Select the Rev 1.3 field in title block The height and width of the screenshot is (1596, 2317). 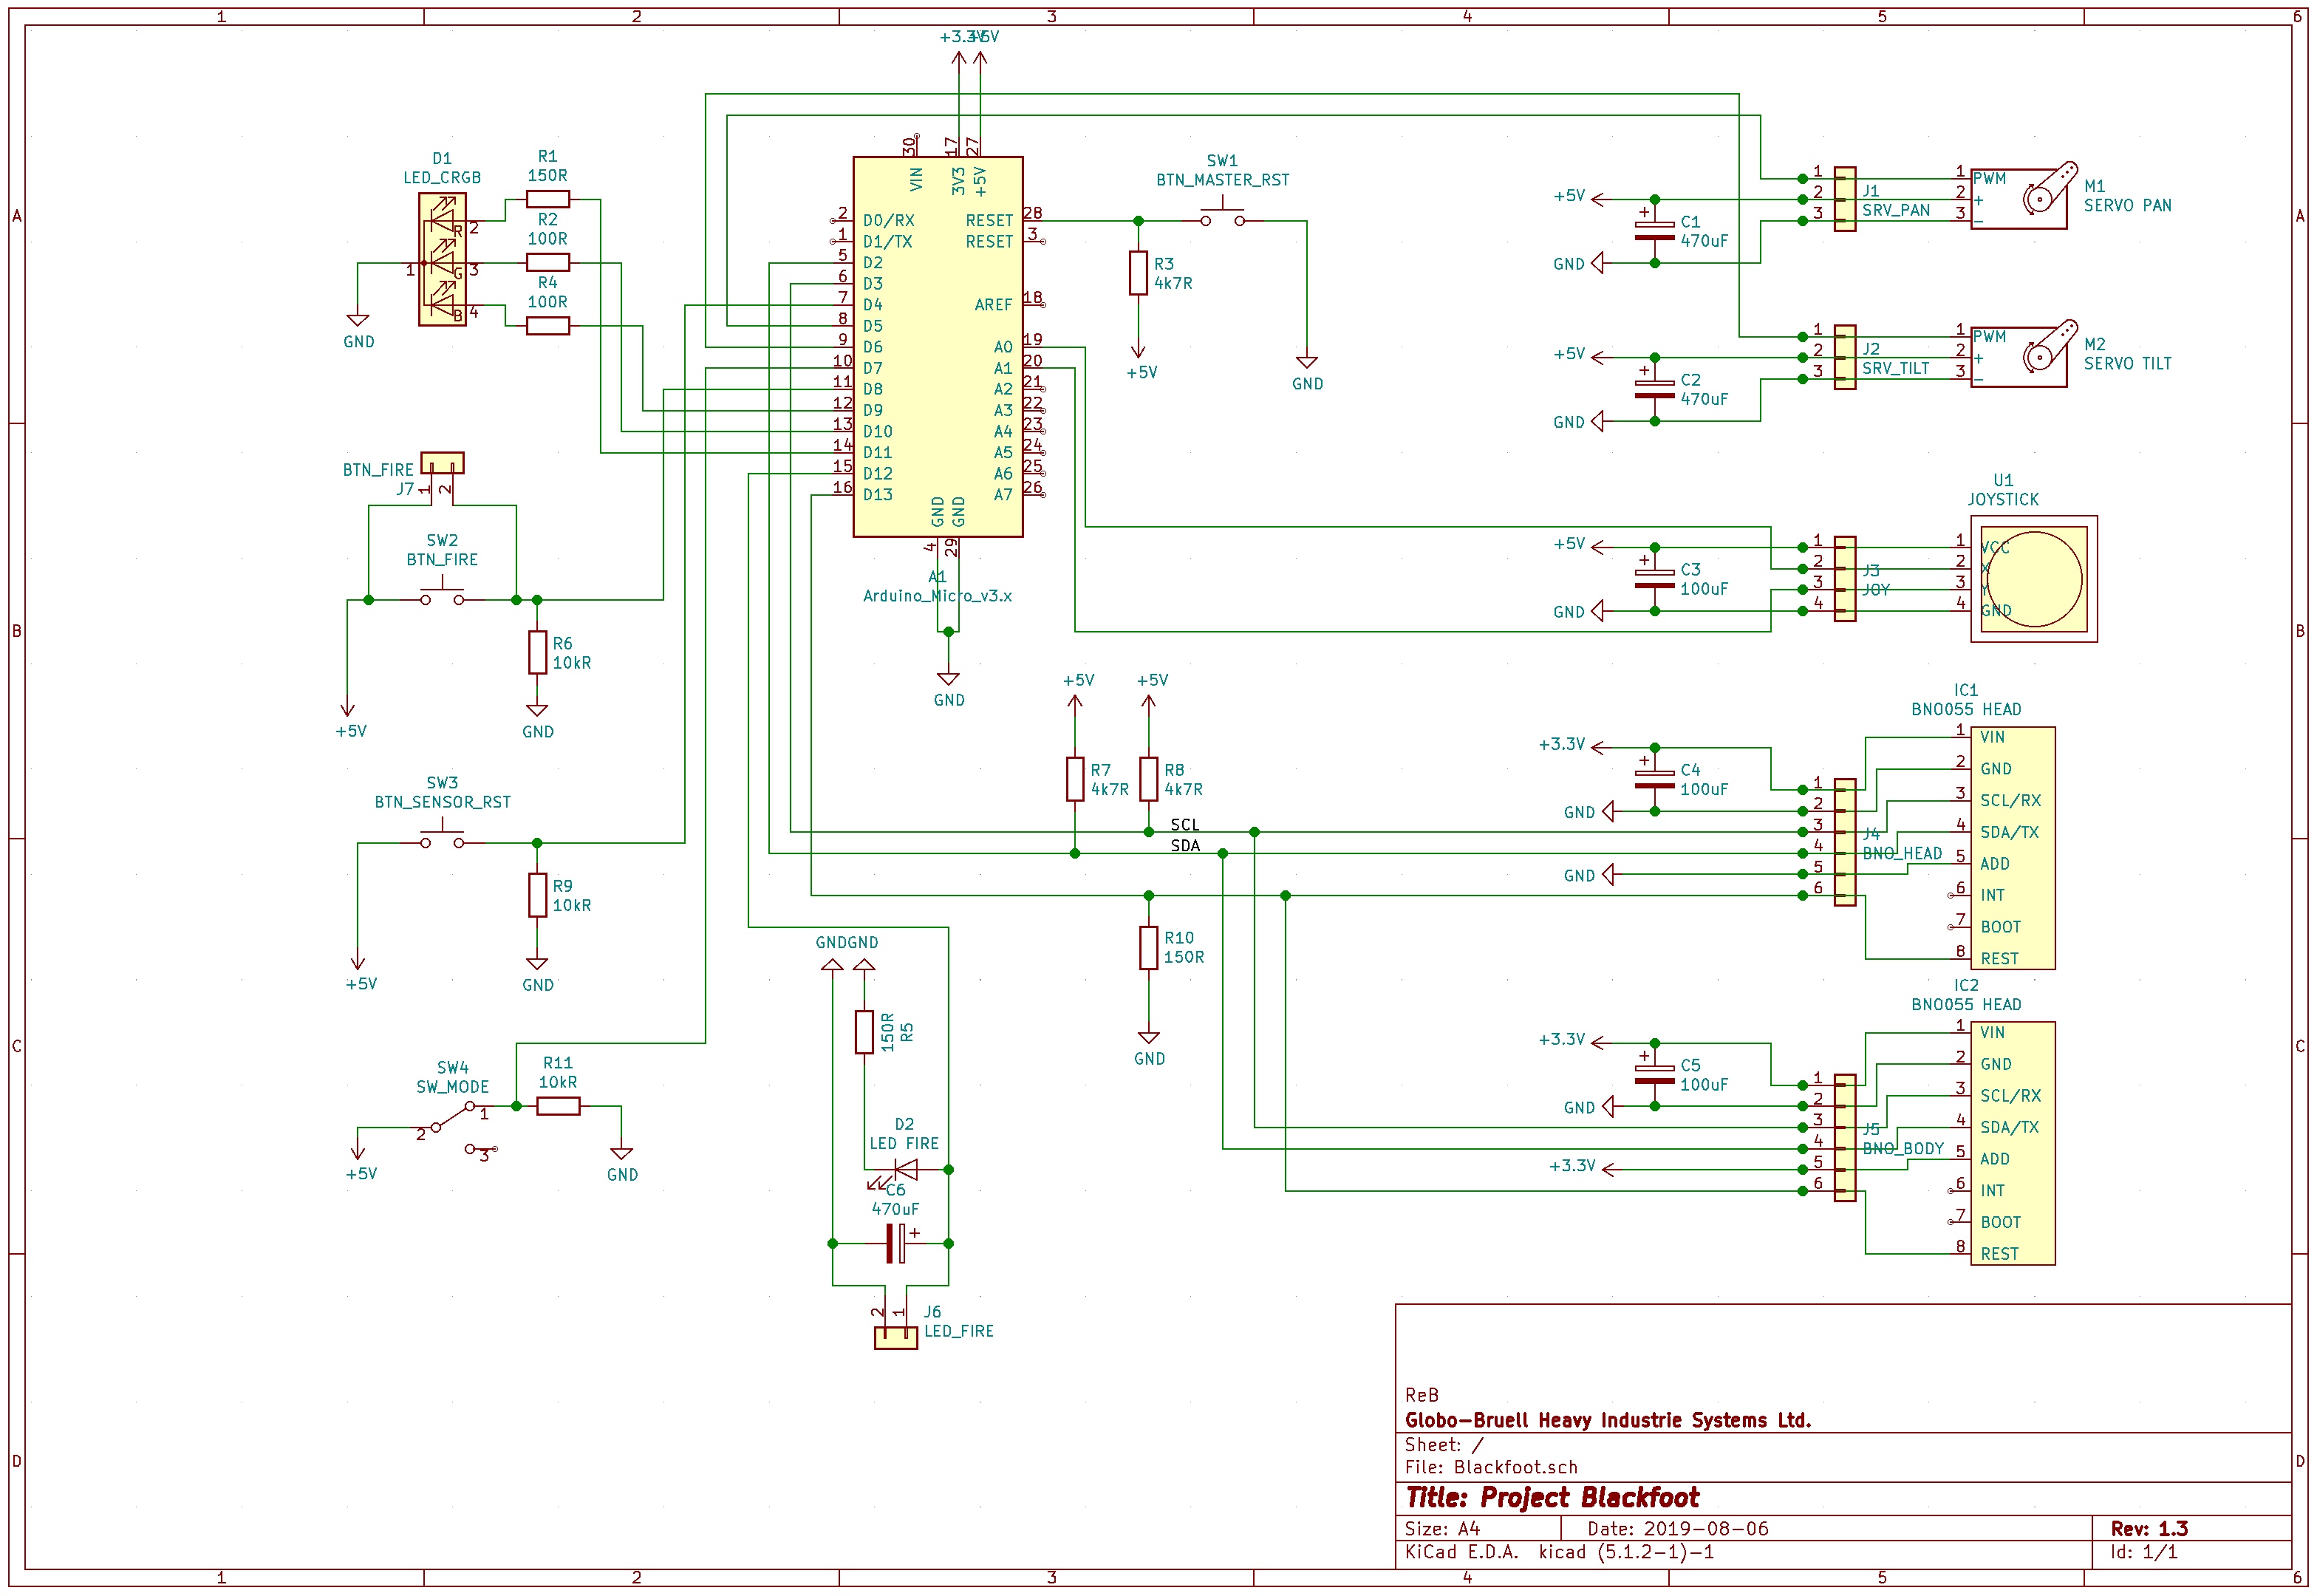[x=2148, y=1529]
